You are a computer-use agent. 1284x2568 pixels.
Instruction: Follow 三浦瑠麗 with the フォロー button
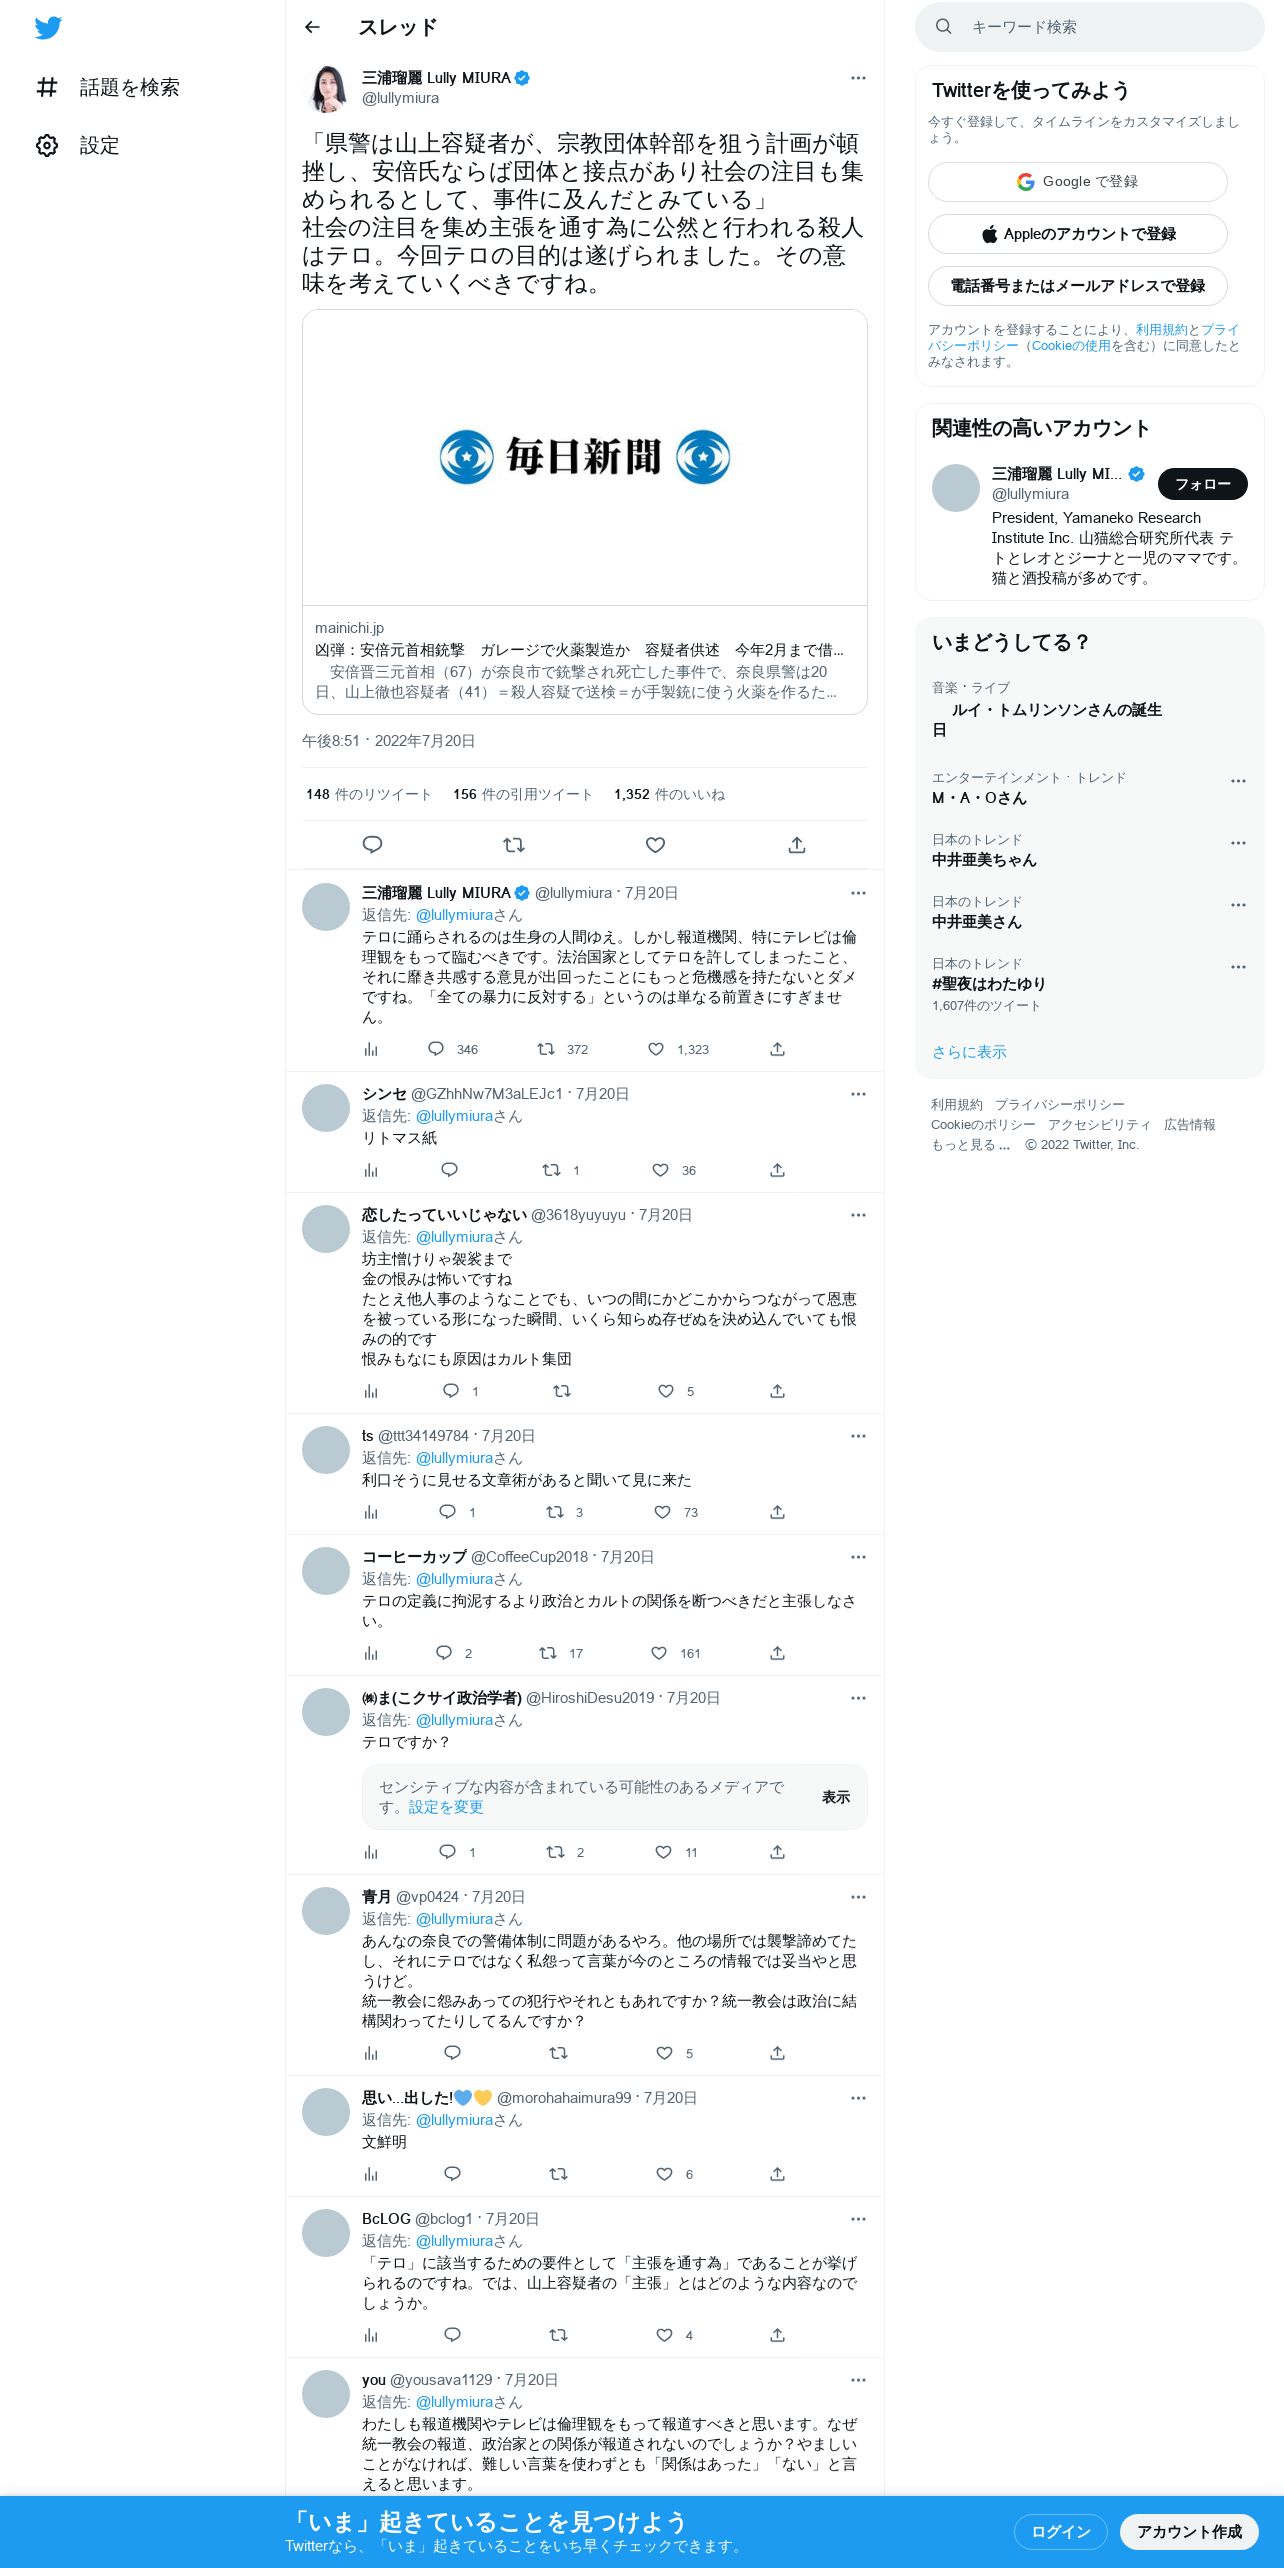[x=1202, y=484]
